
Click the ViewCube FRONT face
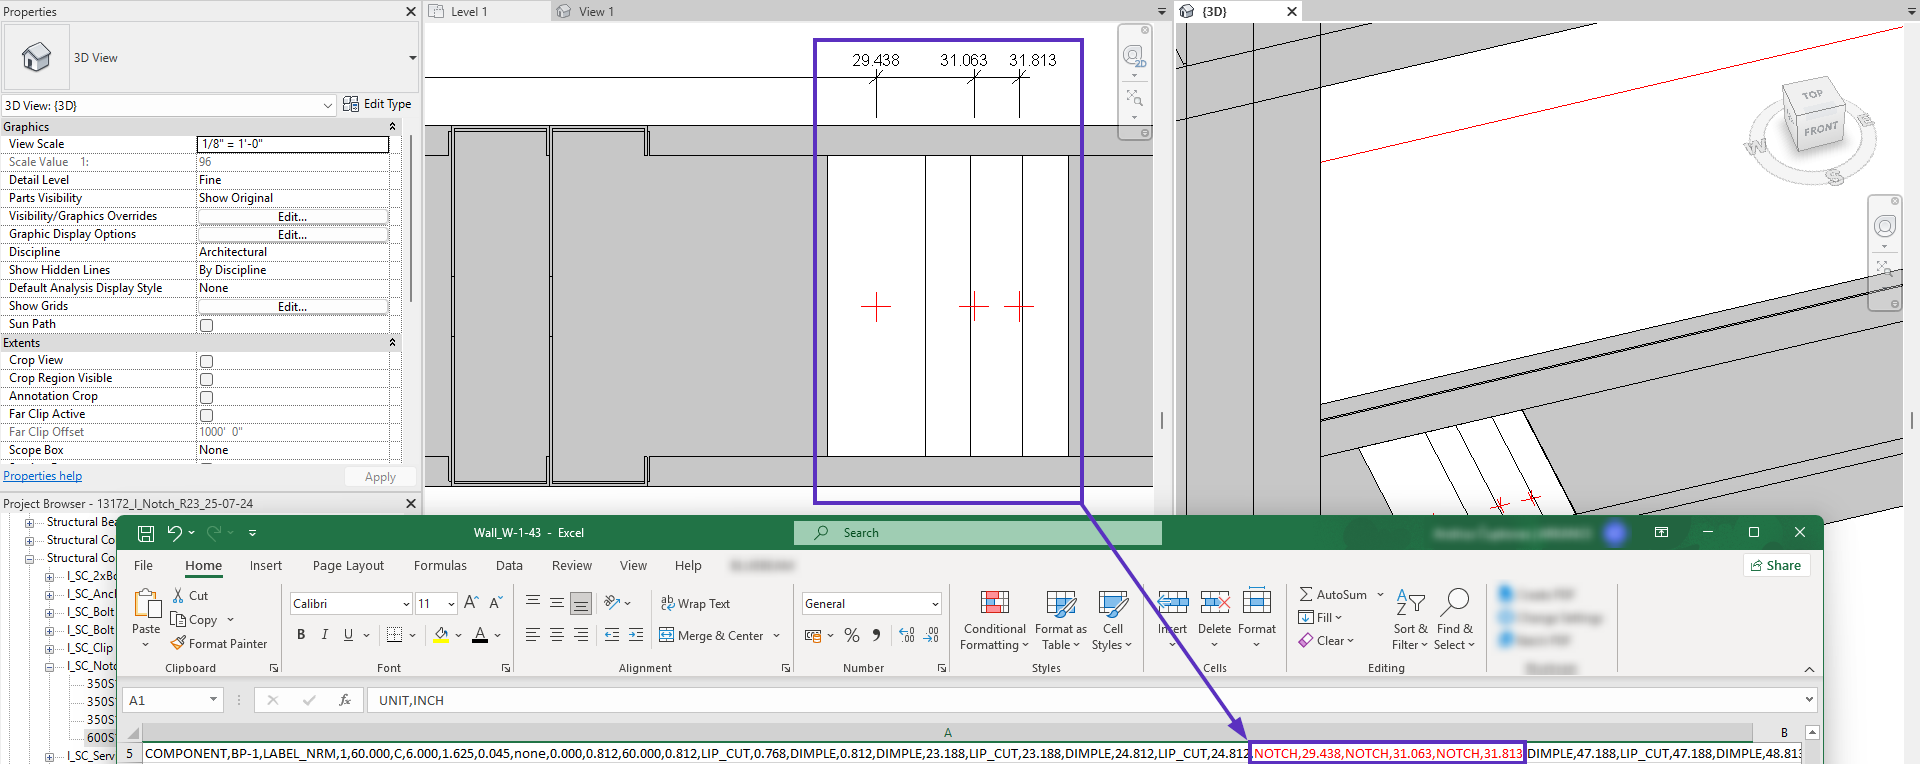[1820, 130]
